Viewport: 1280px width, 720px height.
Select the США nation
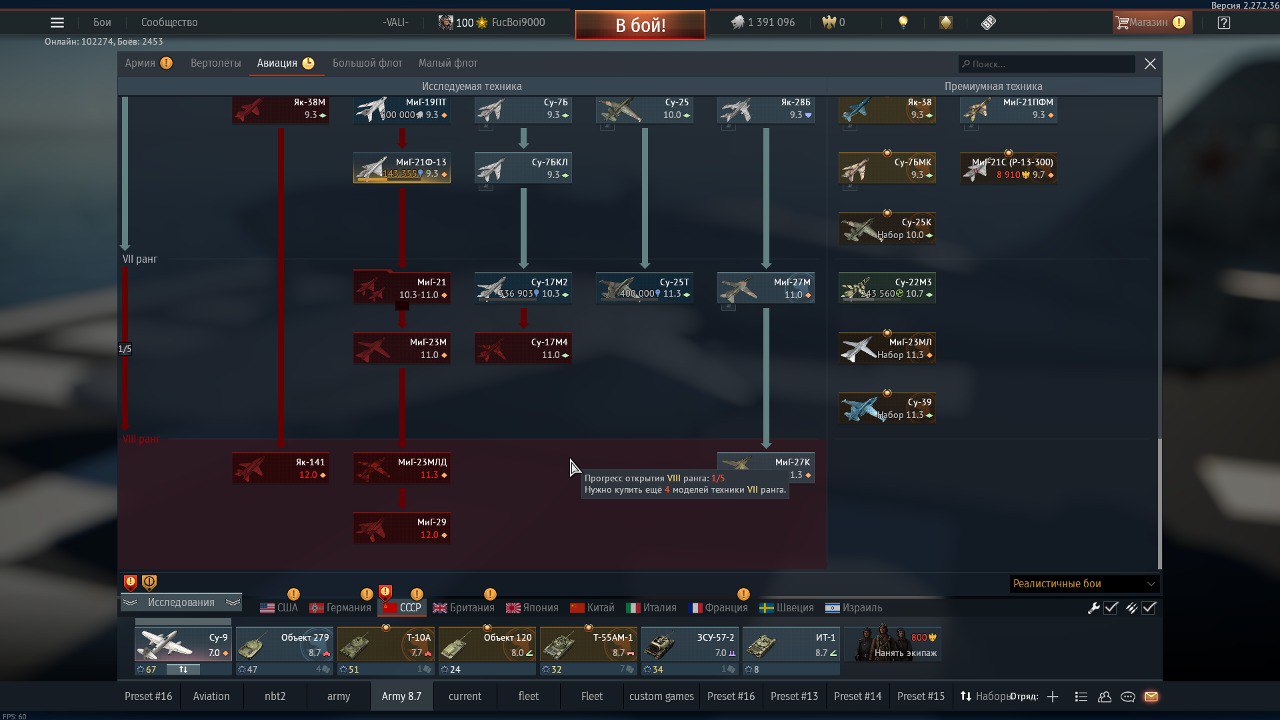[279, 607]
